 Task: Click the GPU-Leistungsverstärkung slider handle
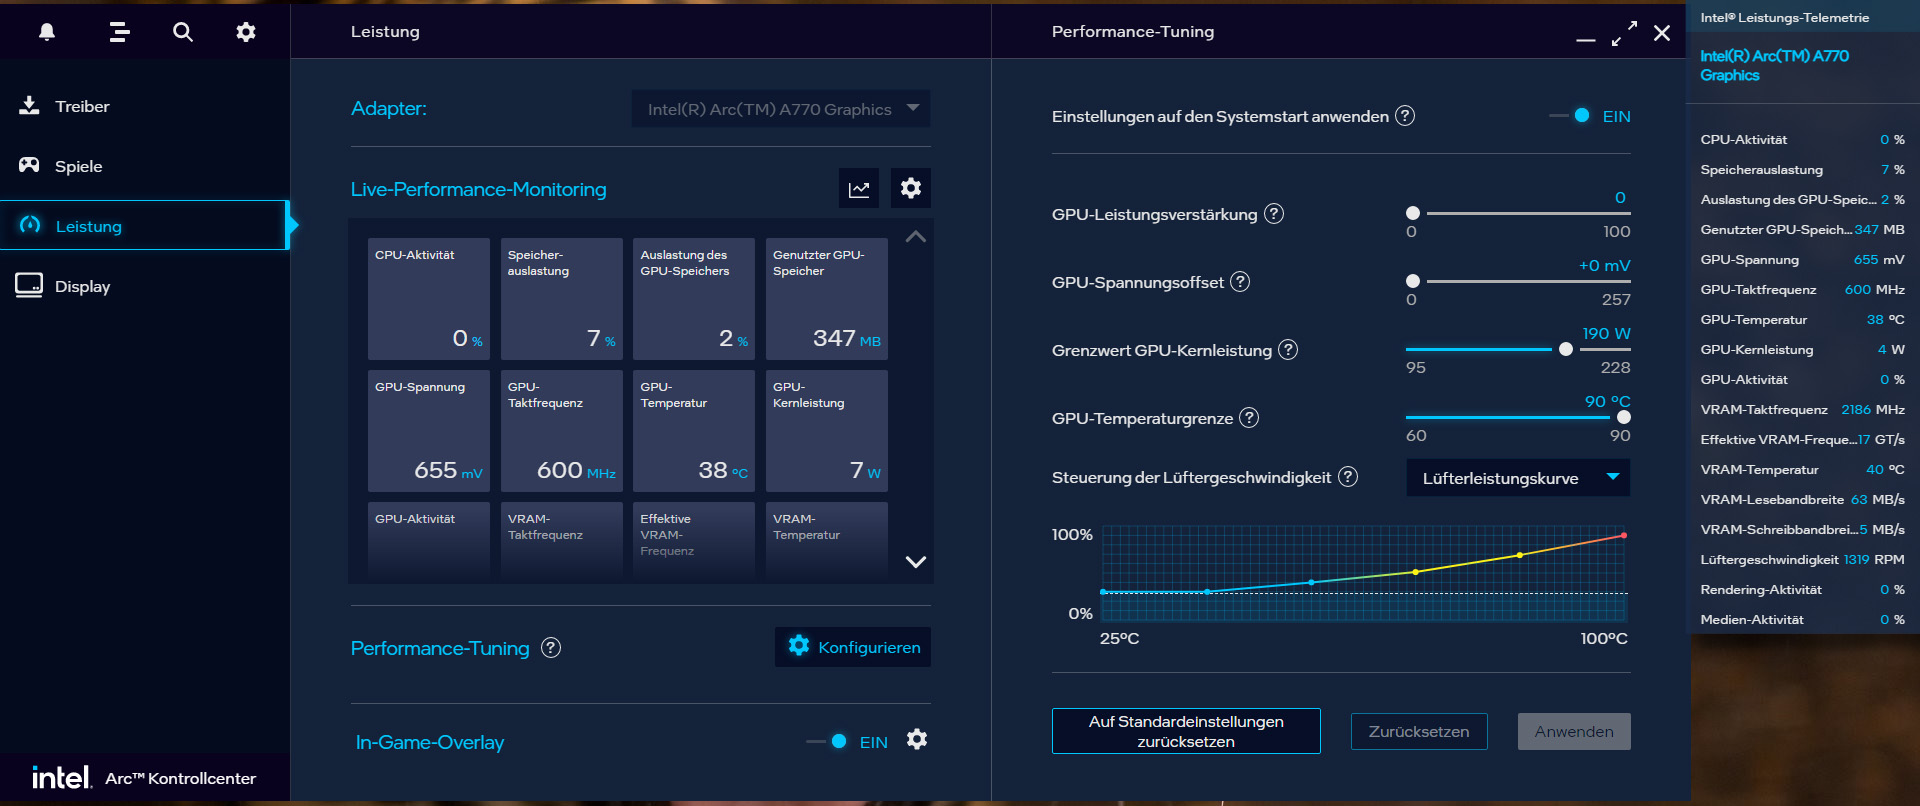tap(1413, 213)
